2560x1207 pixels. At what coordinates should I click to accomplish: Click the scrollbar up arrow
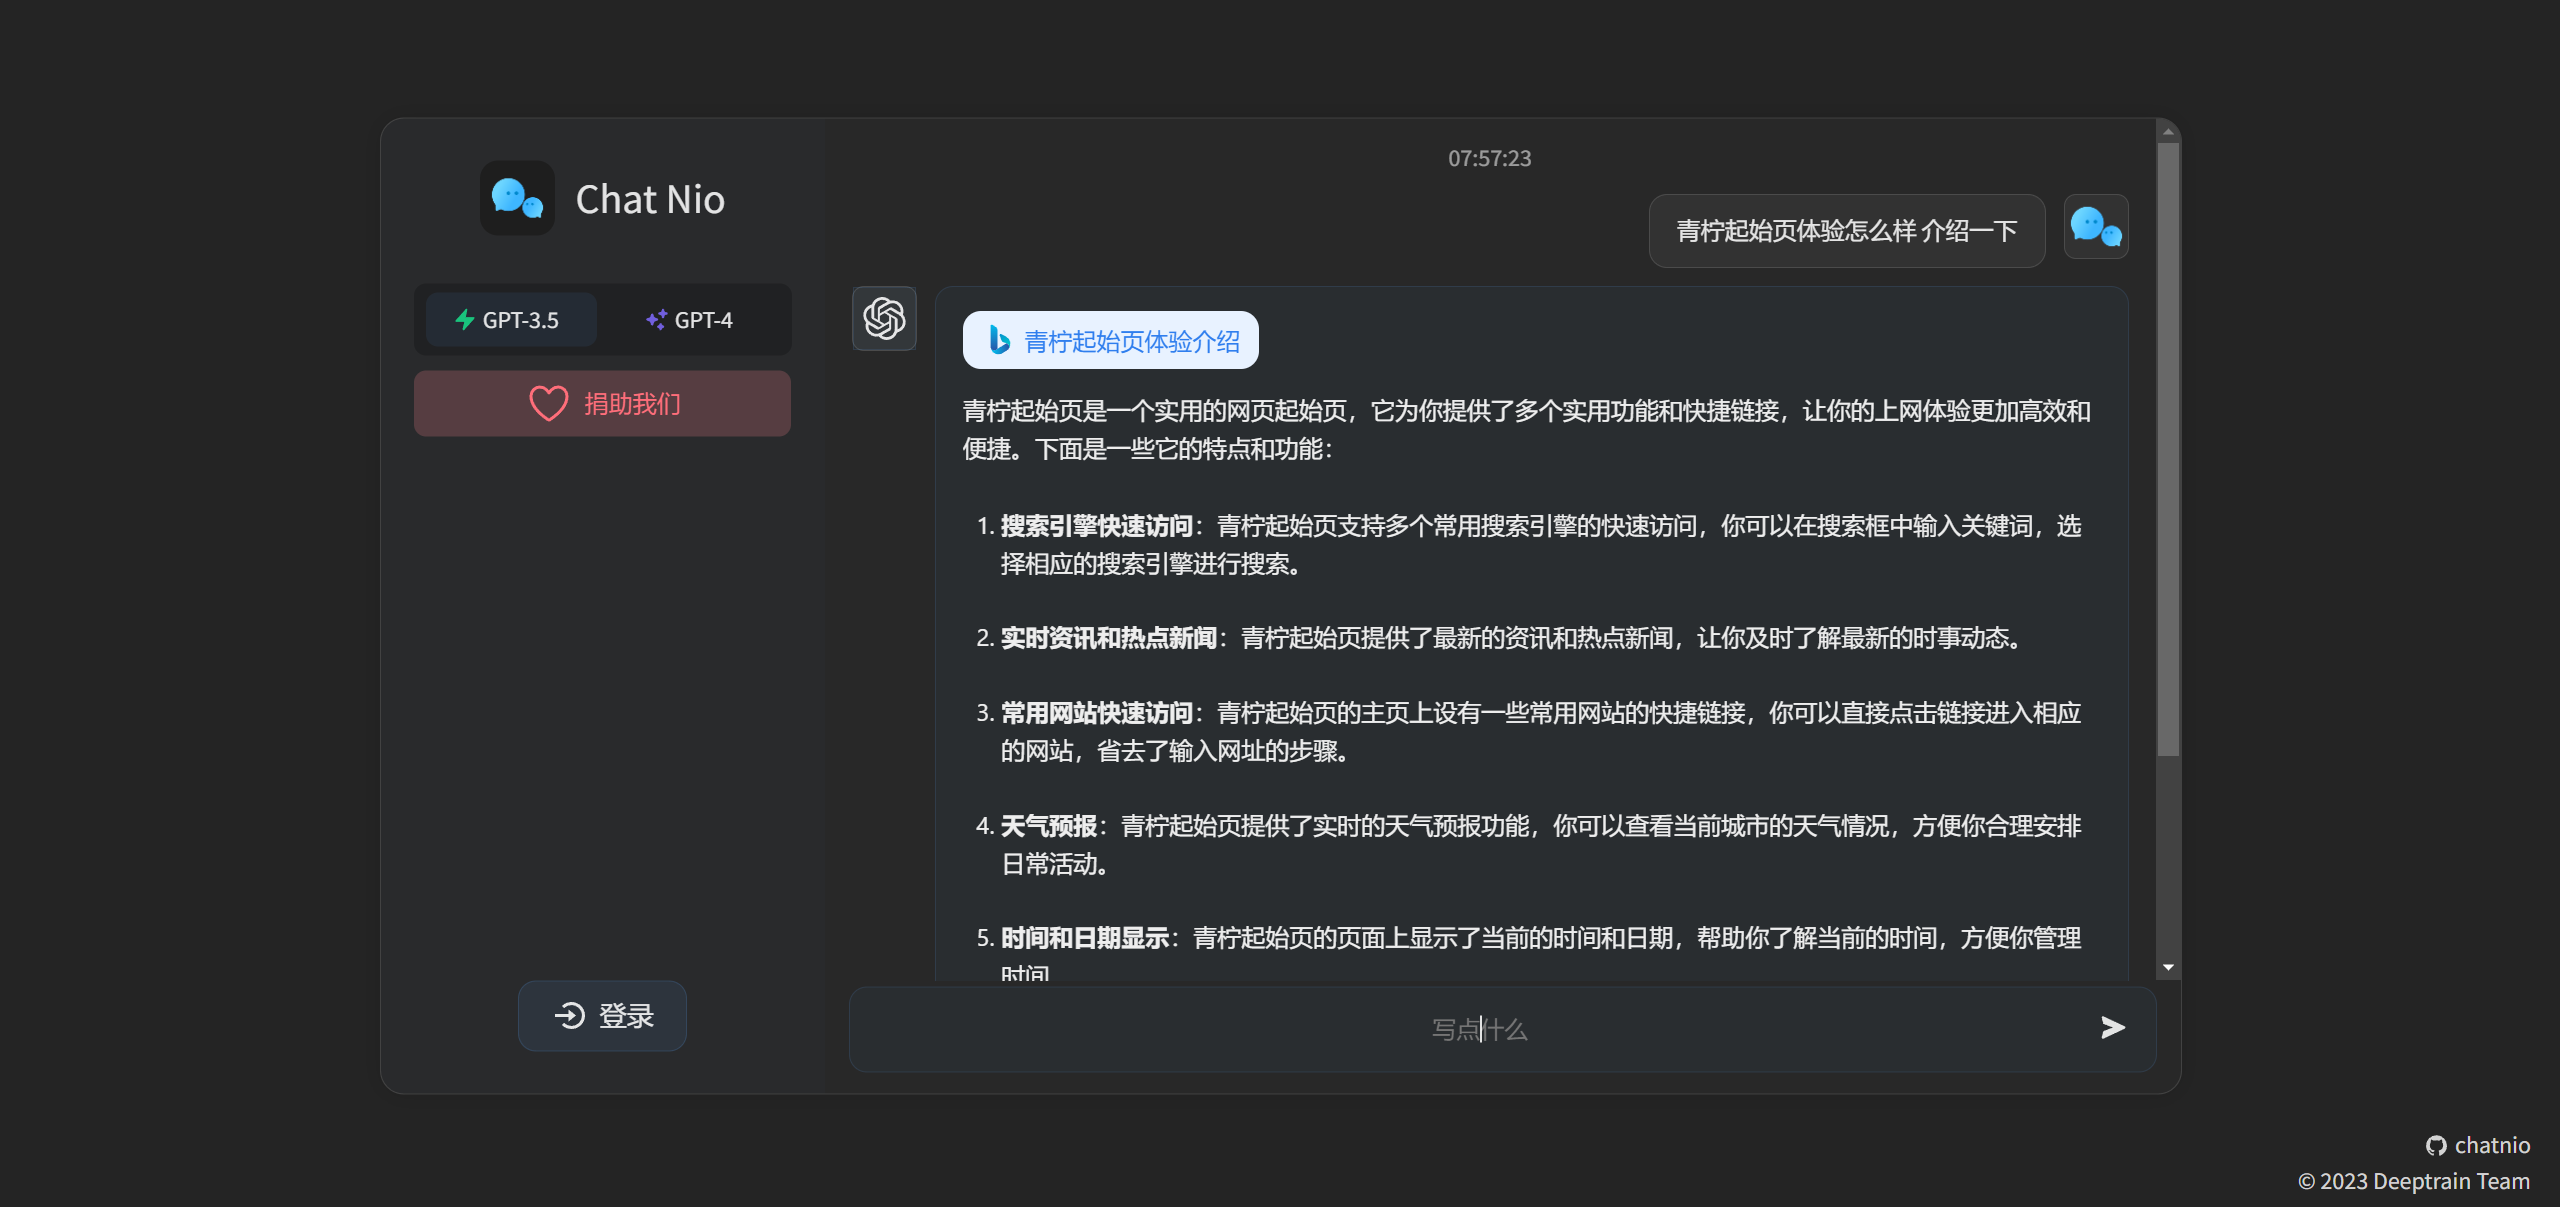(2168, 131)
